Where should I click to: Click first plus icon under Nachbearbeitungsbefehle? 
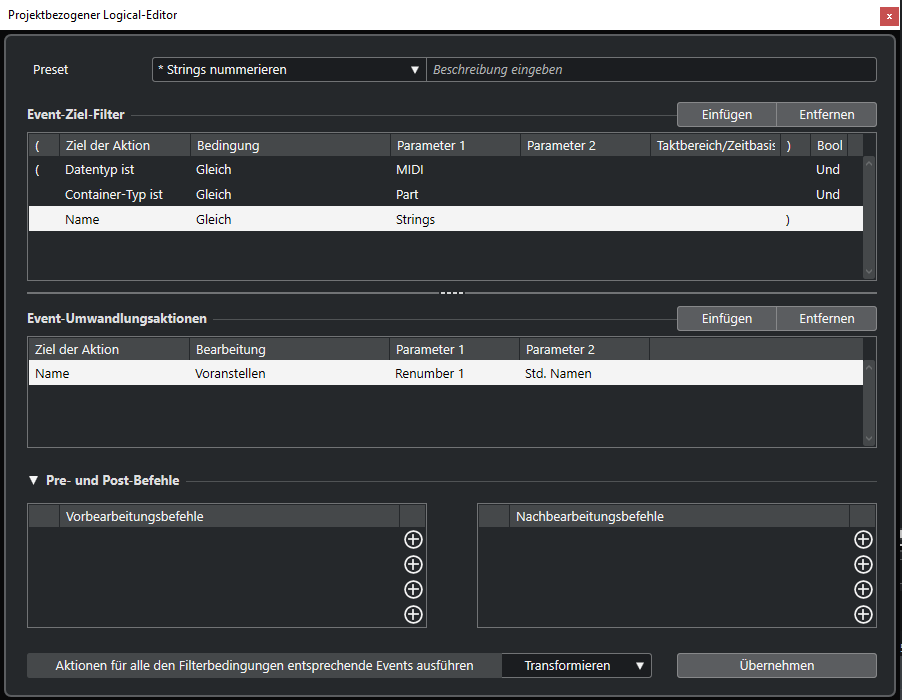(863, 539)
